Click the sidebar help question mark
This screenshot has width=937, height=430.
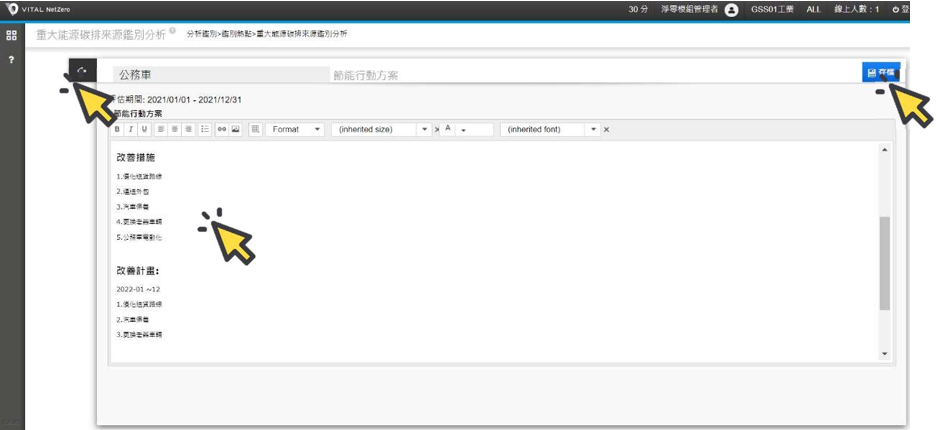click(11, 60)
